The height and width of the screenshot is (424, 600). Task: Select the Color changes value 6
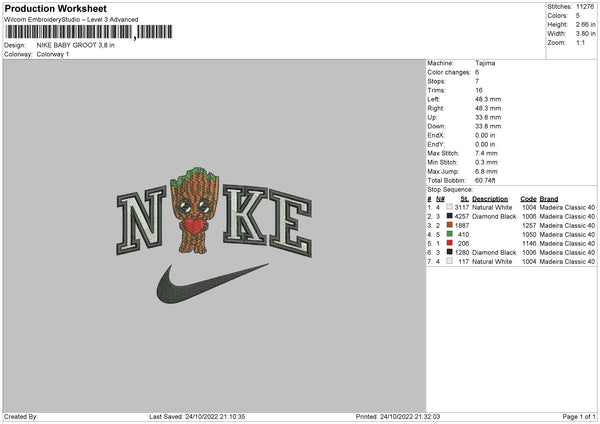477,72
